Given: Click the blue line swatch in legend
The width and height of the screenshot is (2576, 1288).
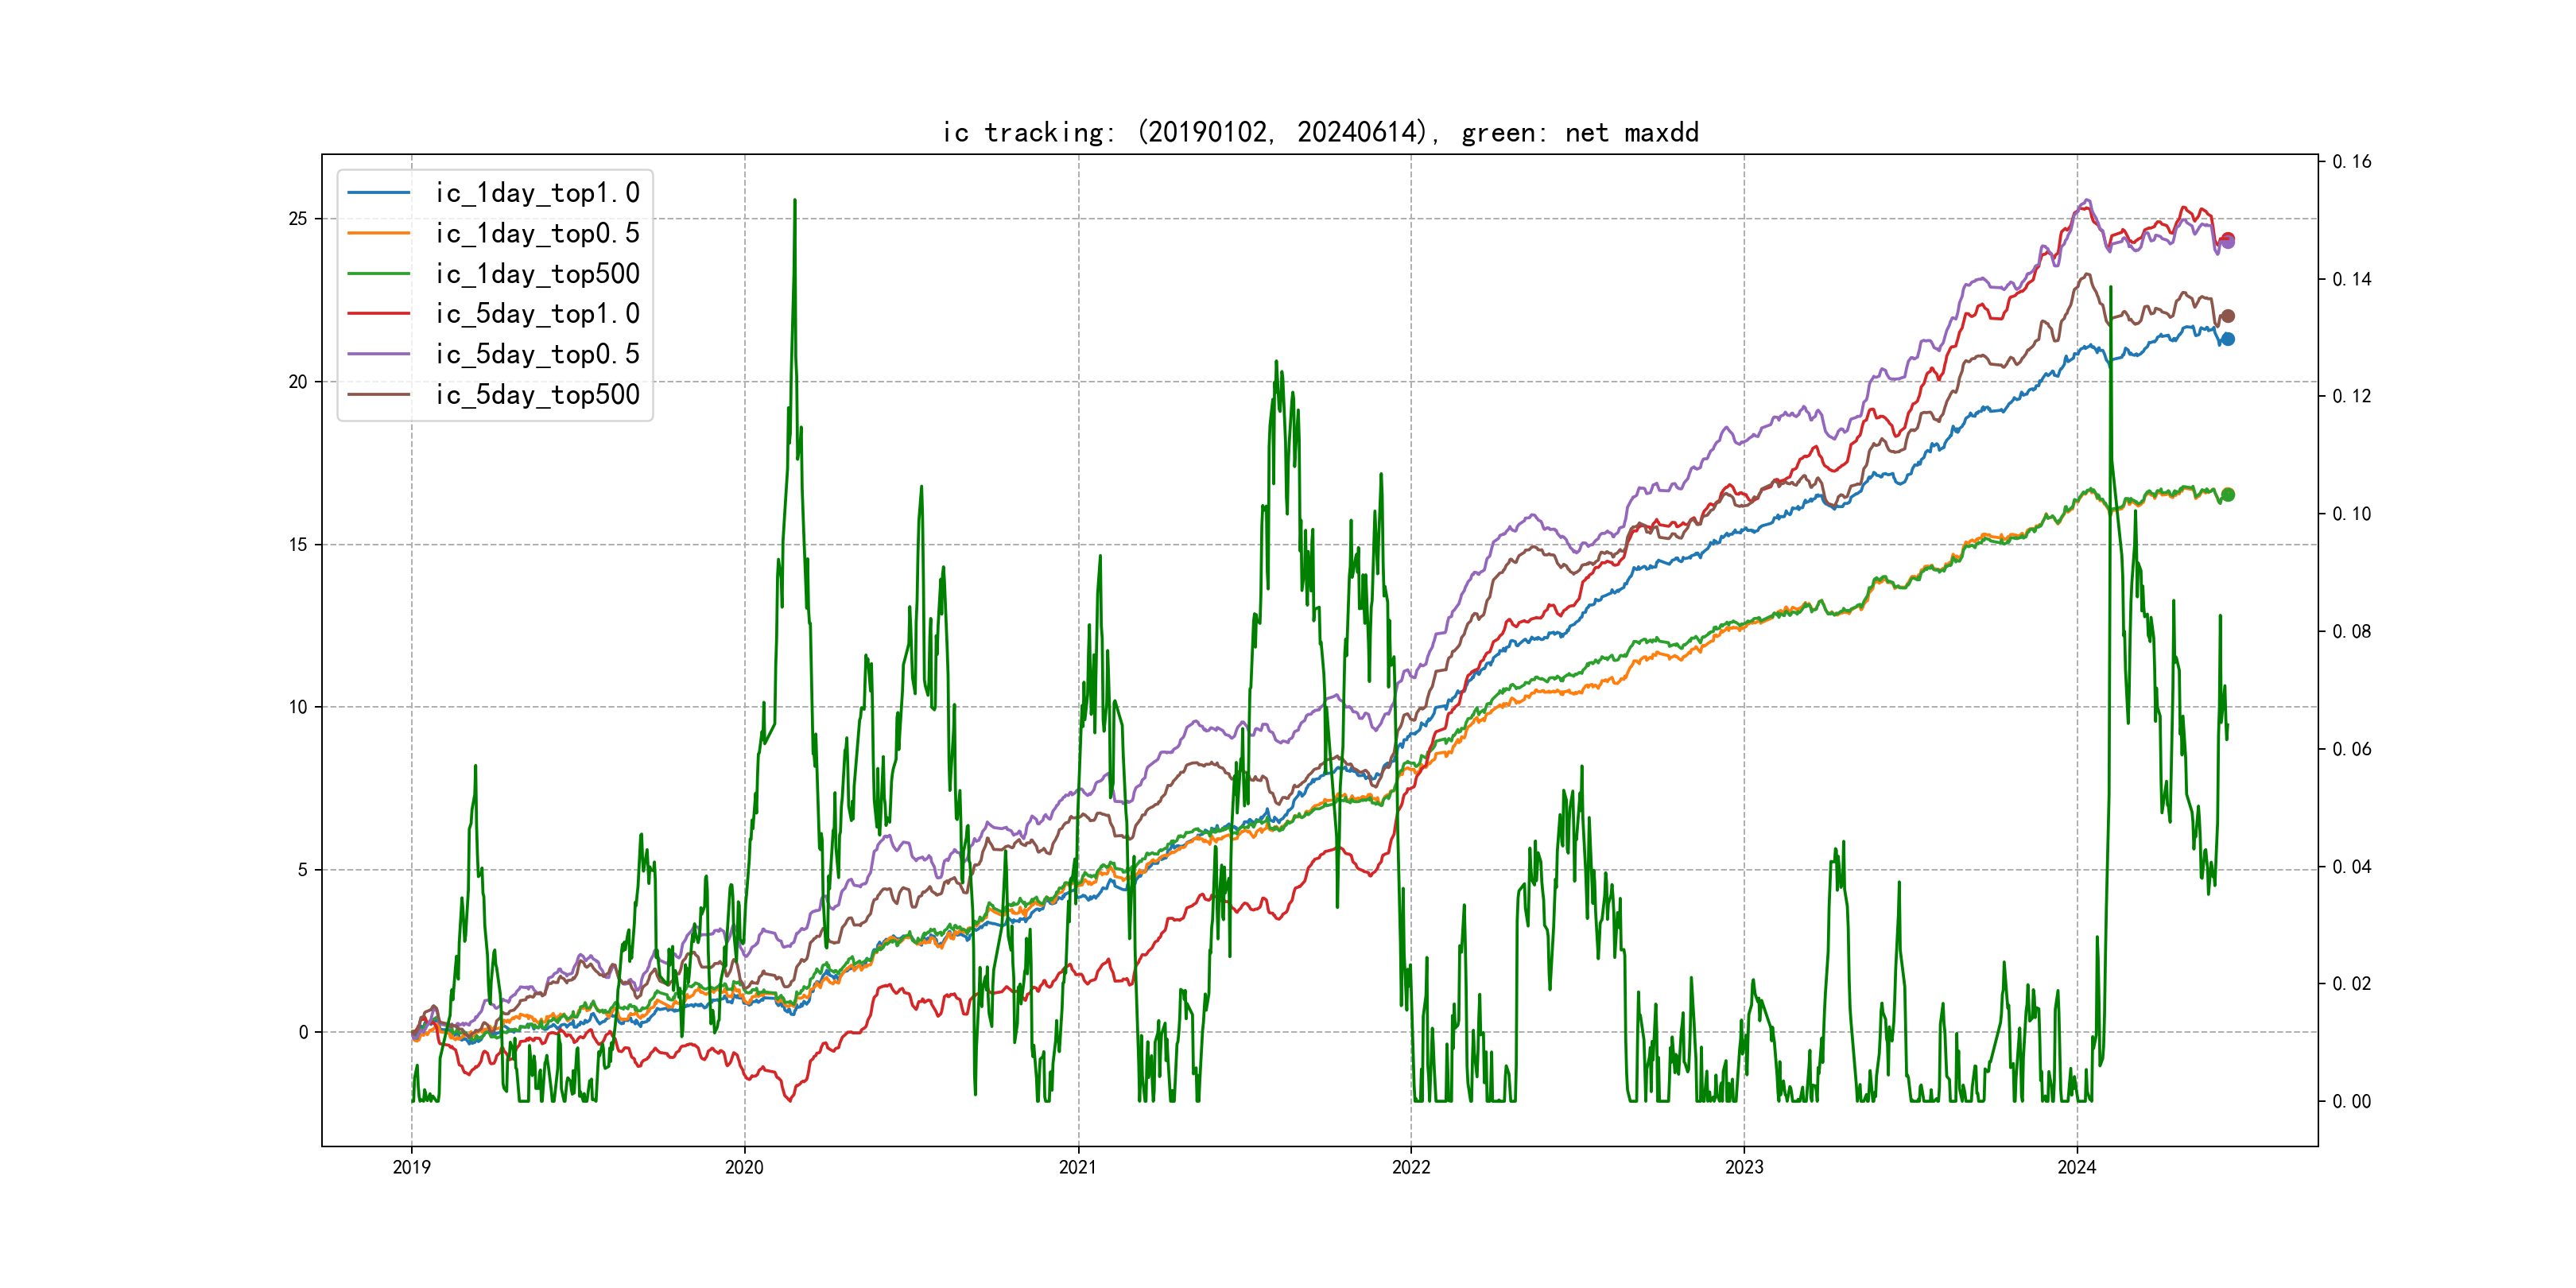Looking at the screenshot, I should coord(379,193).
